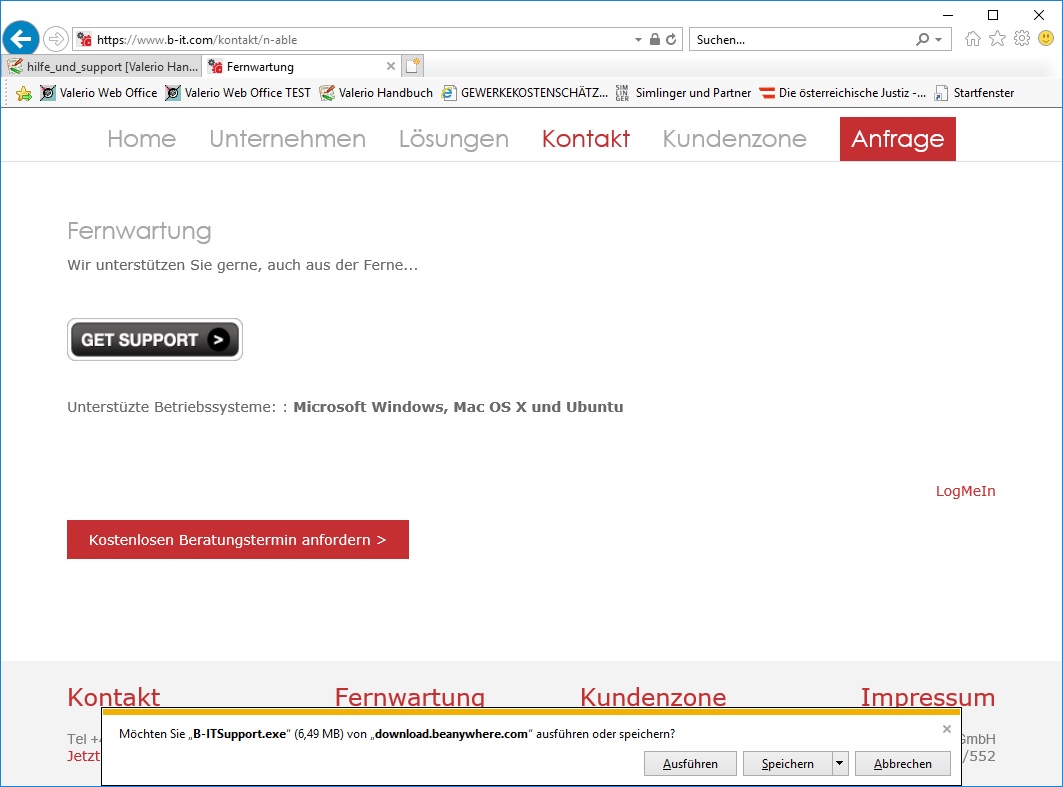Open the search provider dropdown arrow
The image size is (1063, 787).
coord(938,40)
